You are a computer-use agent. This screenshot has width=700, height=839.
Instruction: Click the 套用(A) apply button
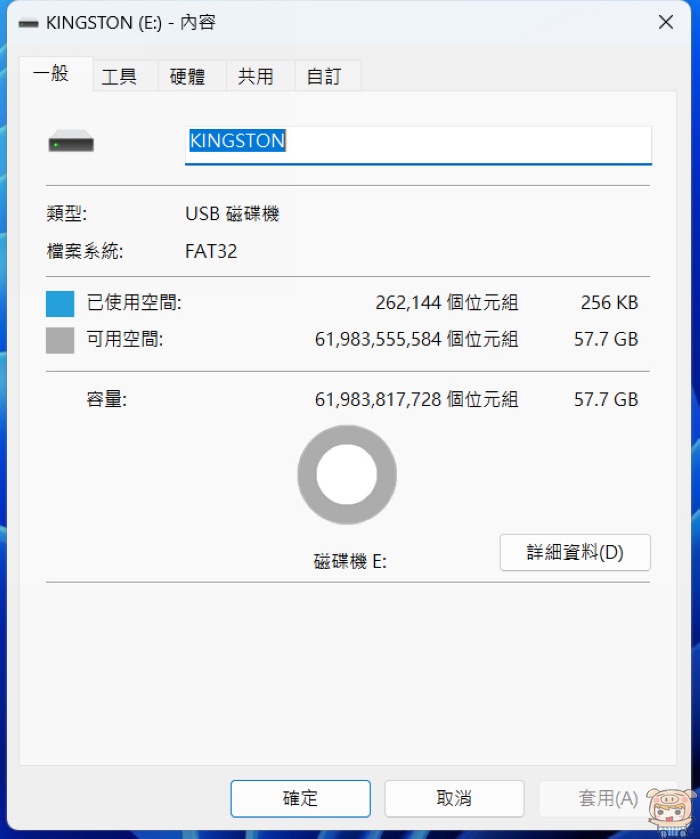(x=608, y=798)
